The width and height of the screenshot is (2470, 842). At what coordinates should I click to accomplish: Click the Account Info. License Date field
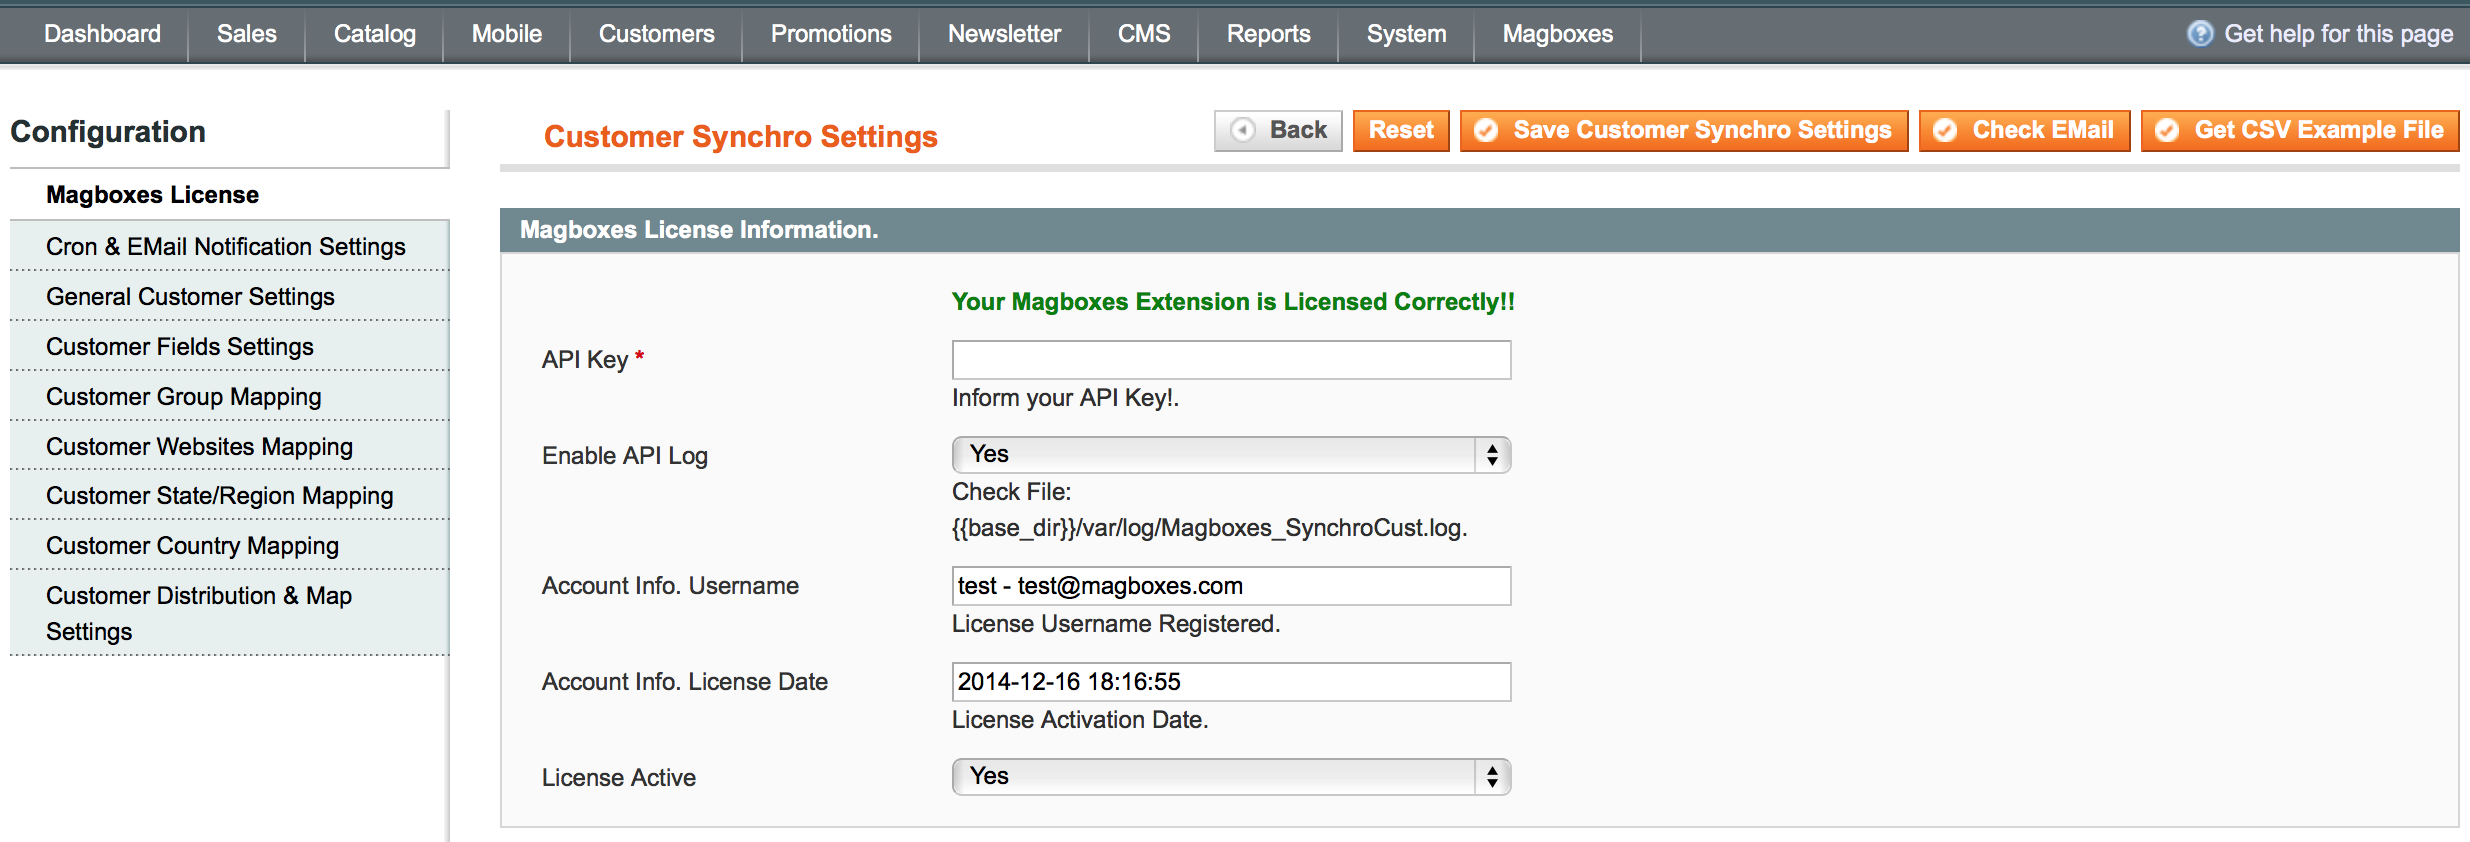[x=1231, y=682]
